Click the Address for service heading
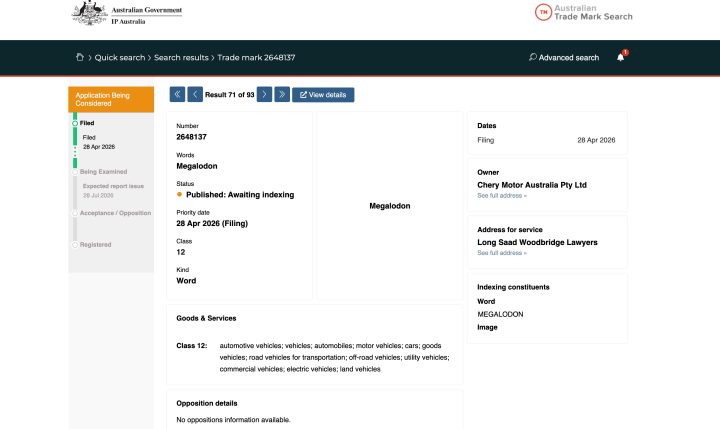The image size is (720, 429). (510, 230)
